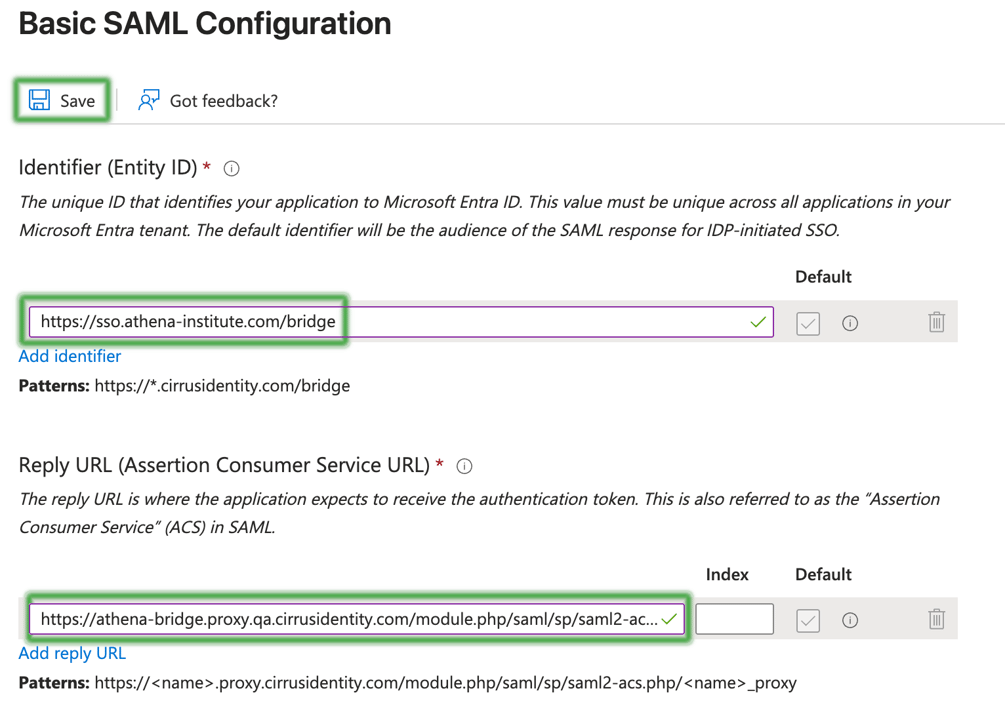
Task: Click green validation checkmark in identifier field
Action: (758, 322)
